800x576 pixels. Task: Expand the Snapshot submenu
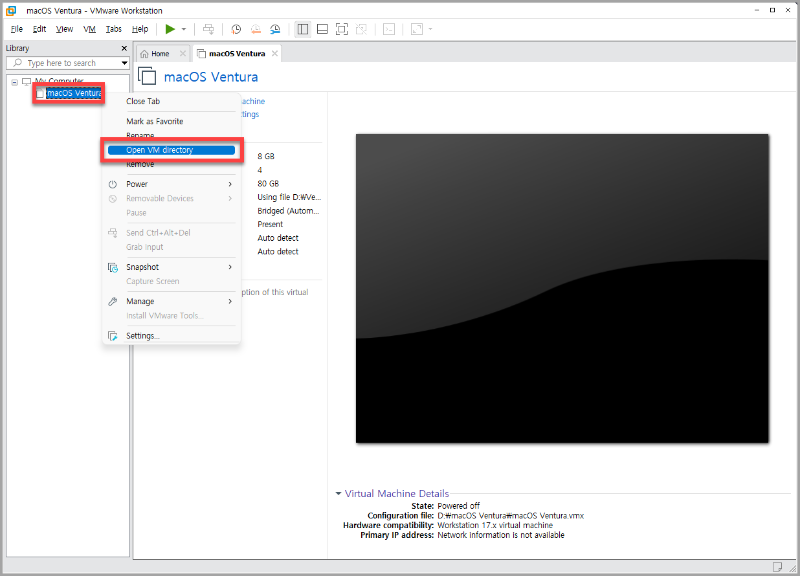click(171, 267)
